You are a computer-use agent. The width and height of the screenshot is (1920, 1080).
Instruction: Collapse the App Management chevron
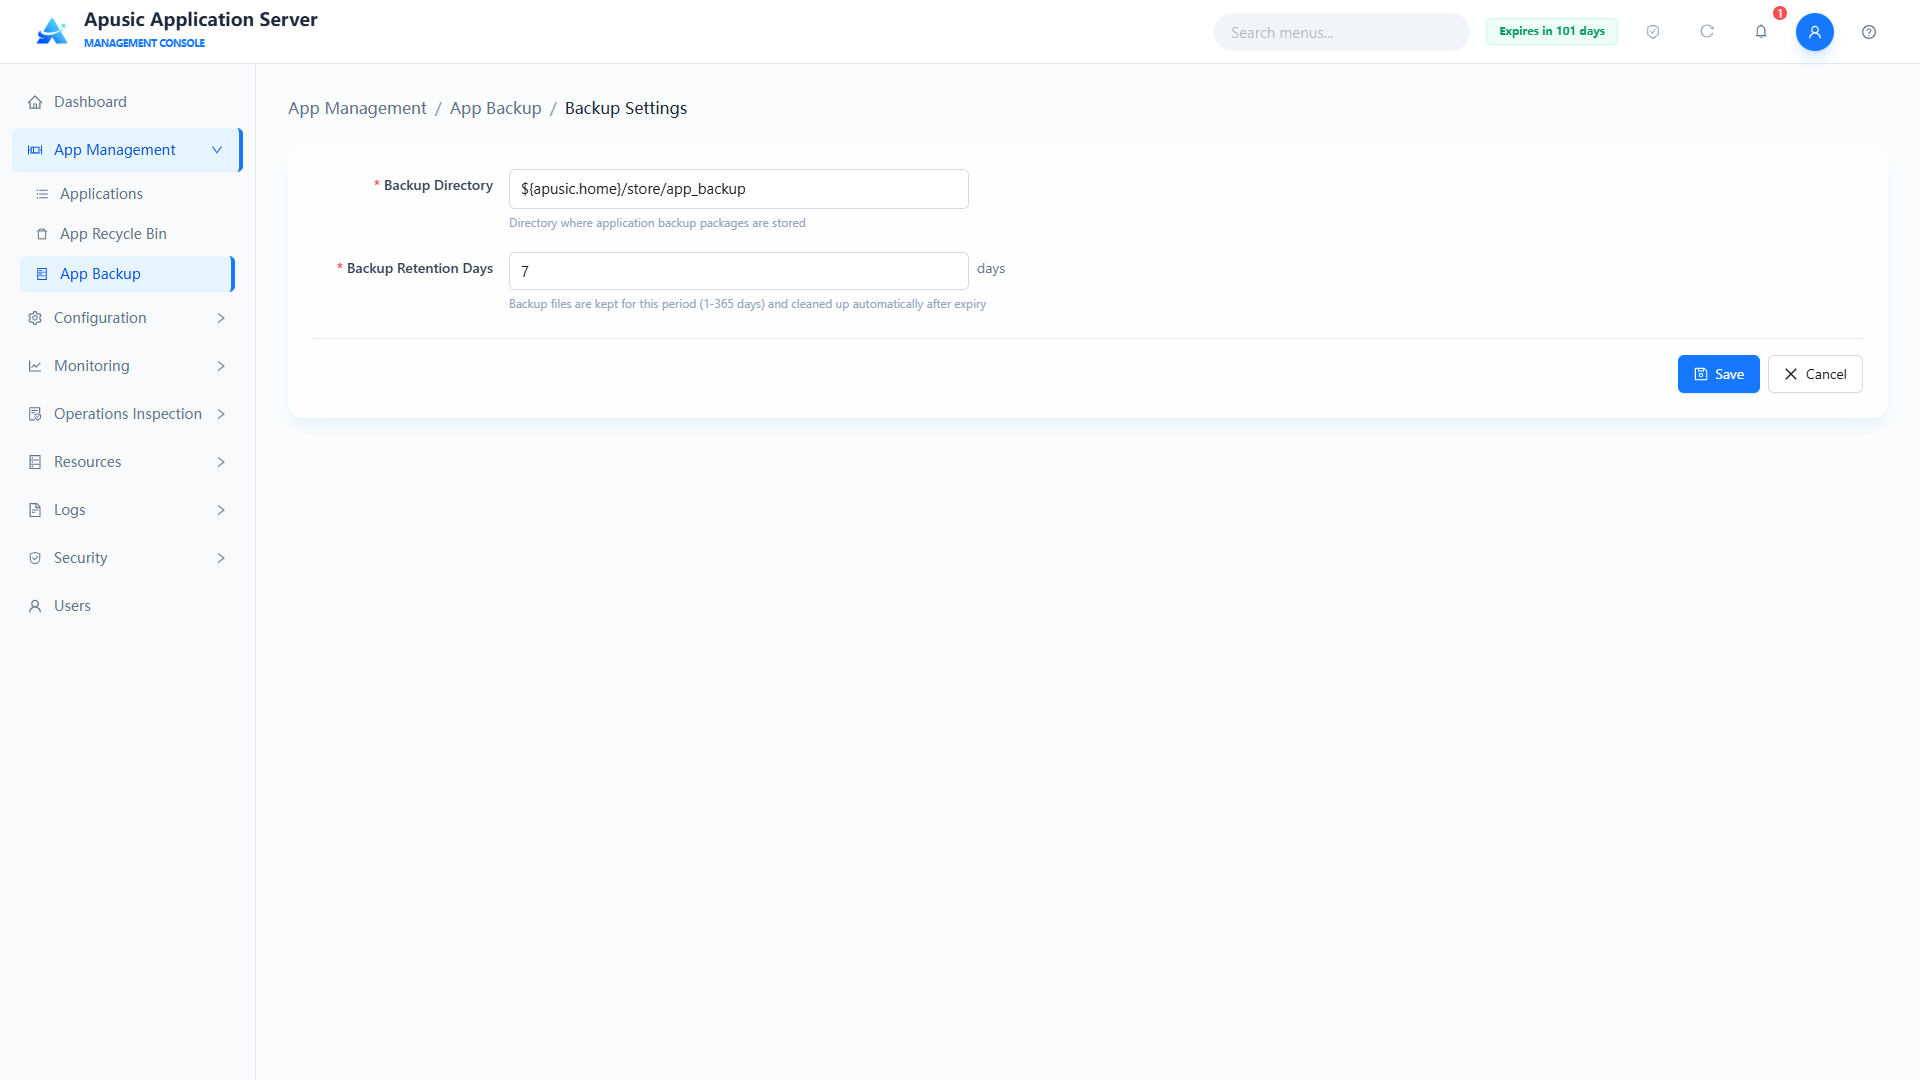pyautogui.click(x=217, y=150)
